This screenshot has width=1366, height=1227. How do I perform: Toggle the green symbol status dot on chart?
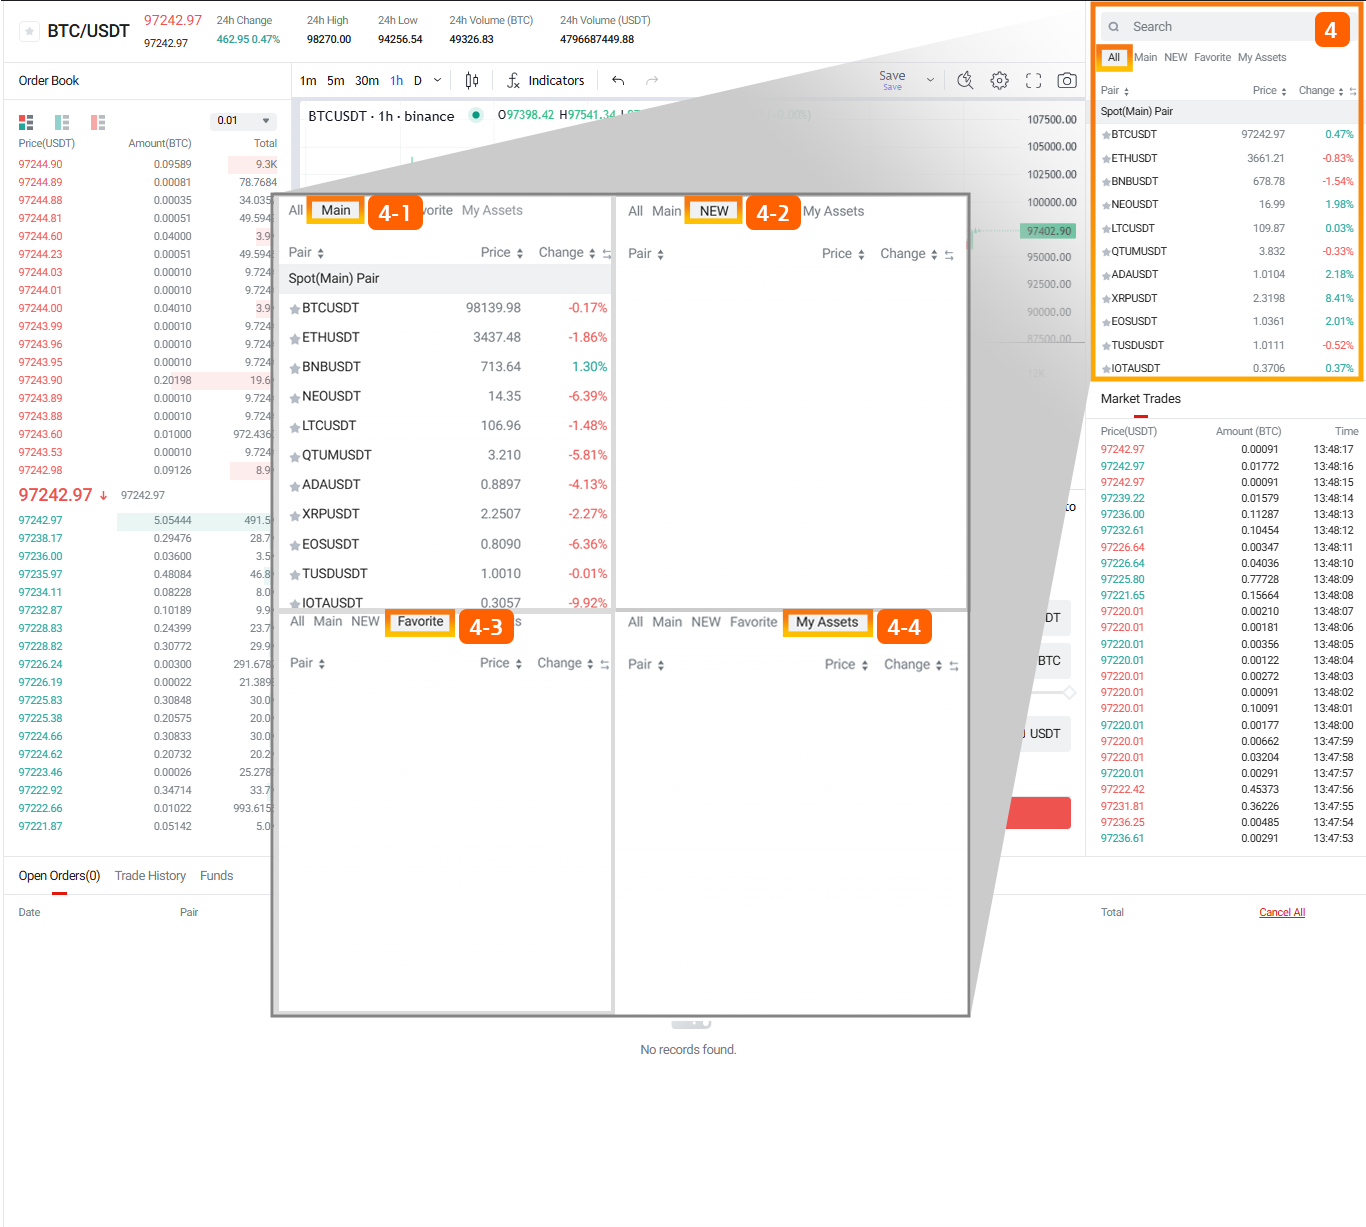tap(476, 115)
